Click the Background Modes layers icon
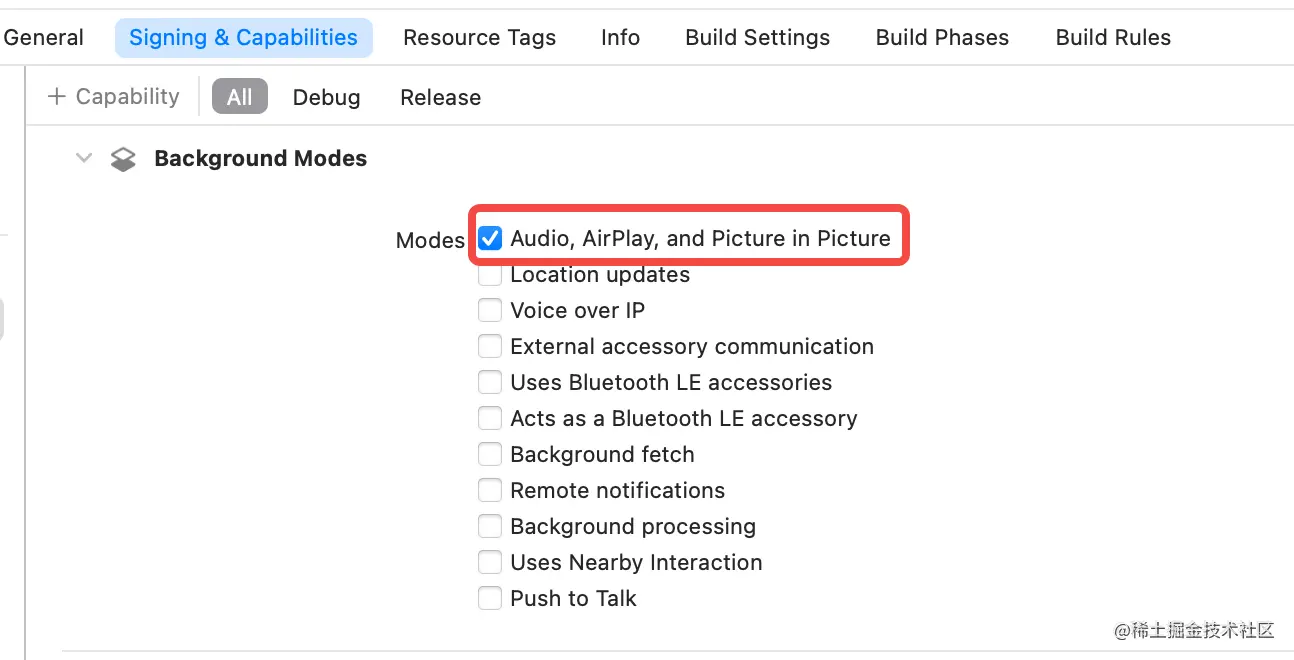Image resolution: width=1294 pixels, height=660 pixels. [x=123, y=159]
